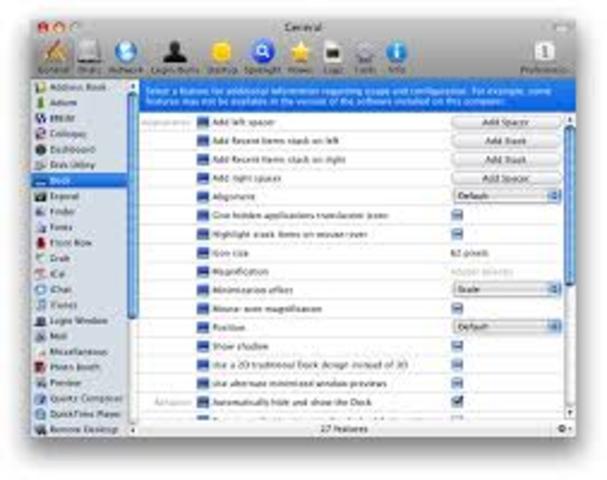Open the Minimization effect Scale dropdown
607x480 pixels.
click(x=507, y=289)
